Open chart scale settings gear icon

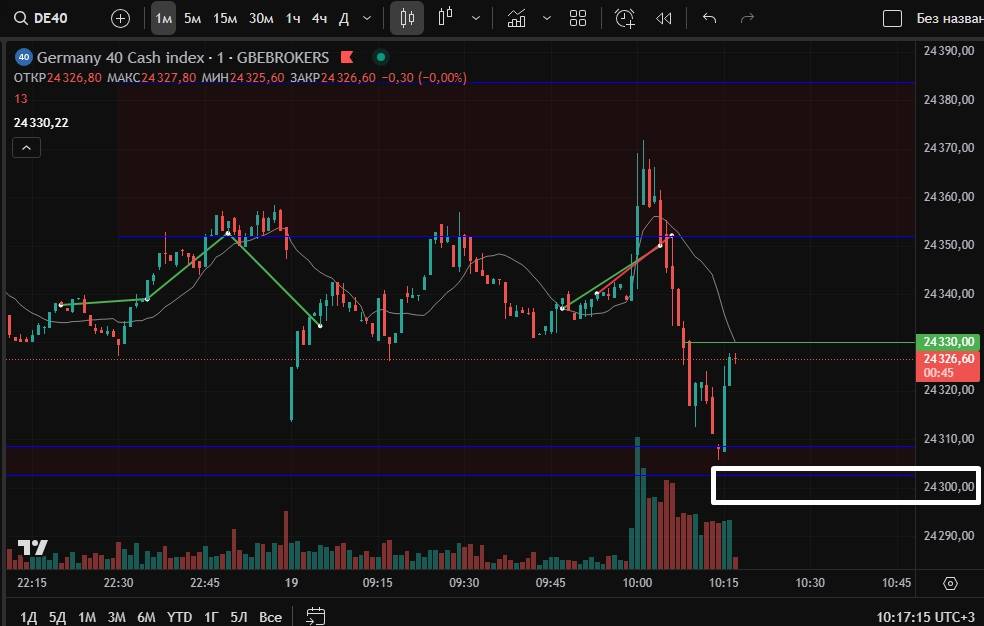coord(950,583)
